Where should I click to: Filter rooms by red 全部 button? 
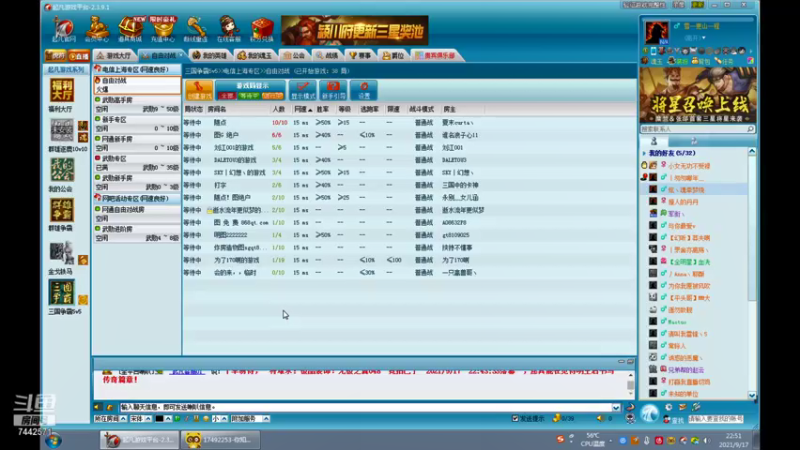[227, 95]
